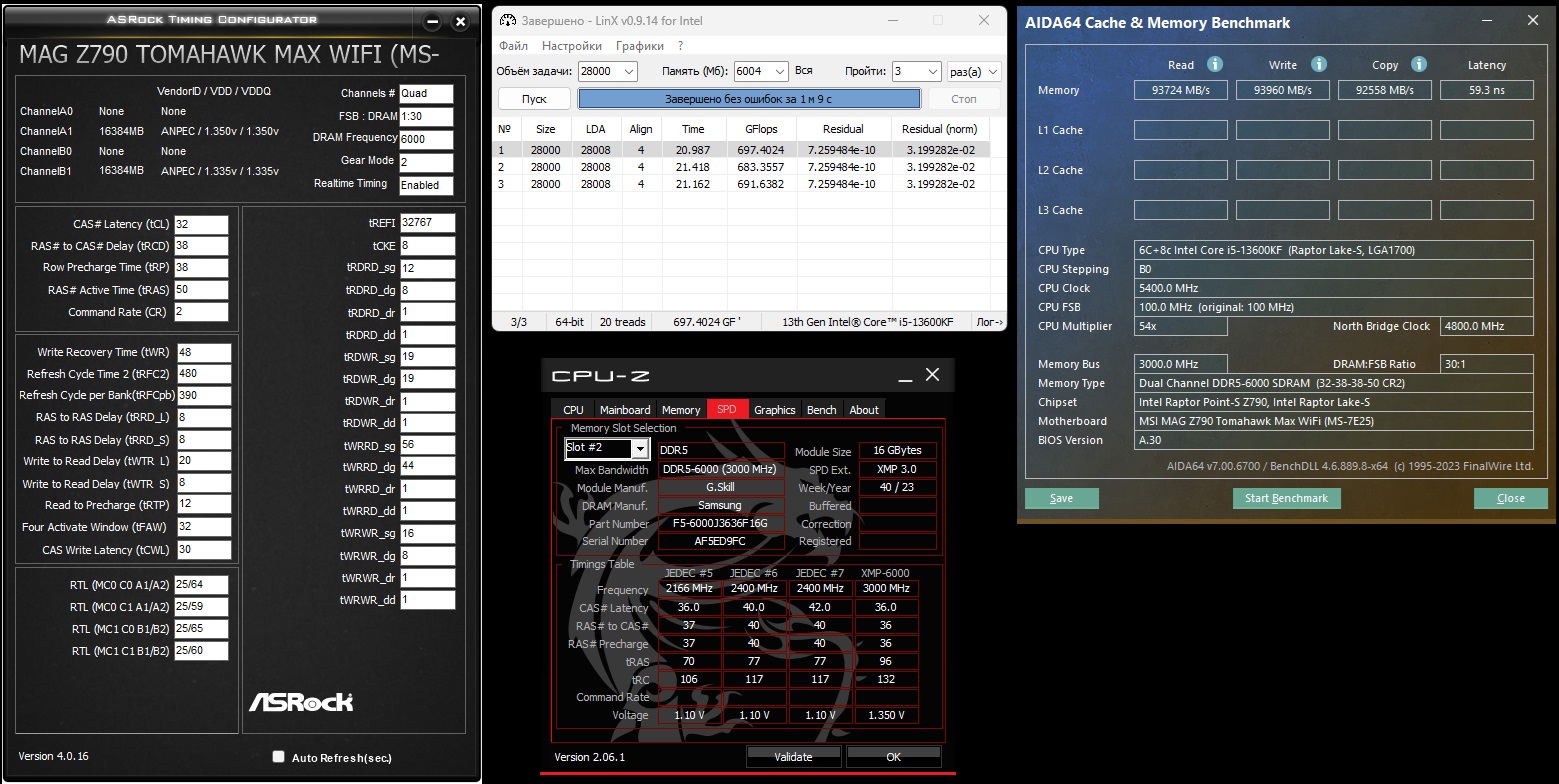Open the Bench tab in CPU-Z
The height and width of the screenshot is (784, 1559).
coord(822,409)
